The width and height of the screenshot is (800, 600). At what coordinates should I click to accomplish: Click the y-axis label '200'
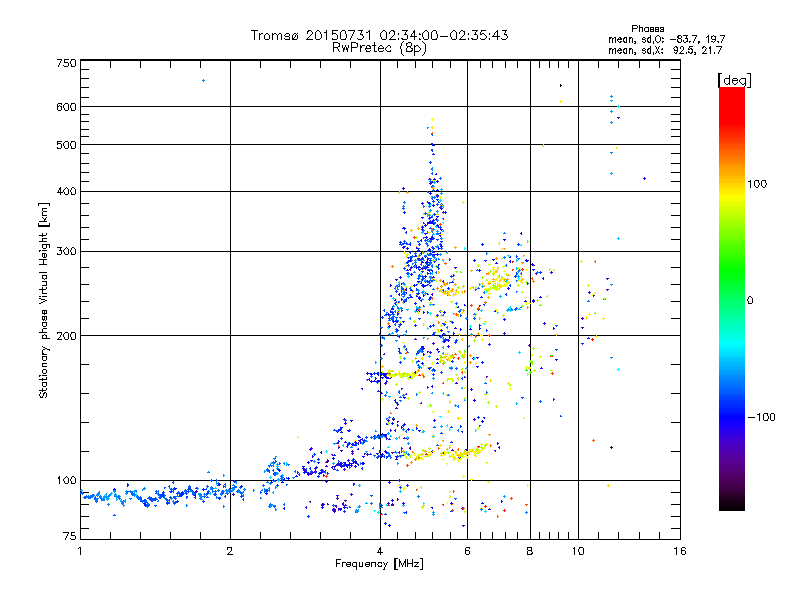coord(67,336)
